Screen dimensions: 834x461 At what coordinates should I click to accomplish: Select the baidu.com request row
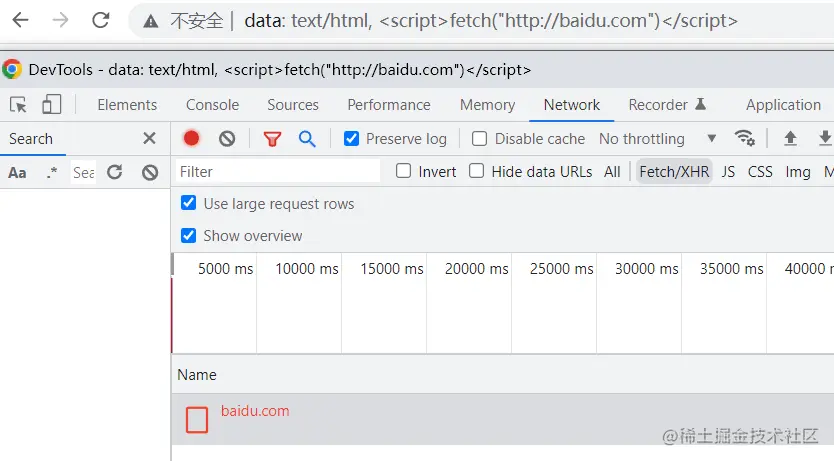[x=503, y=419]
